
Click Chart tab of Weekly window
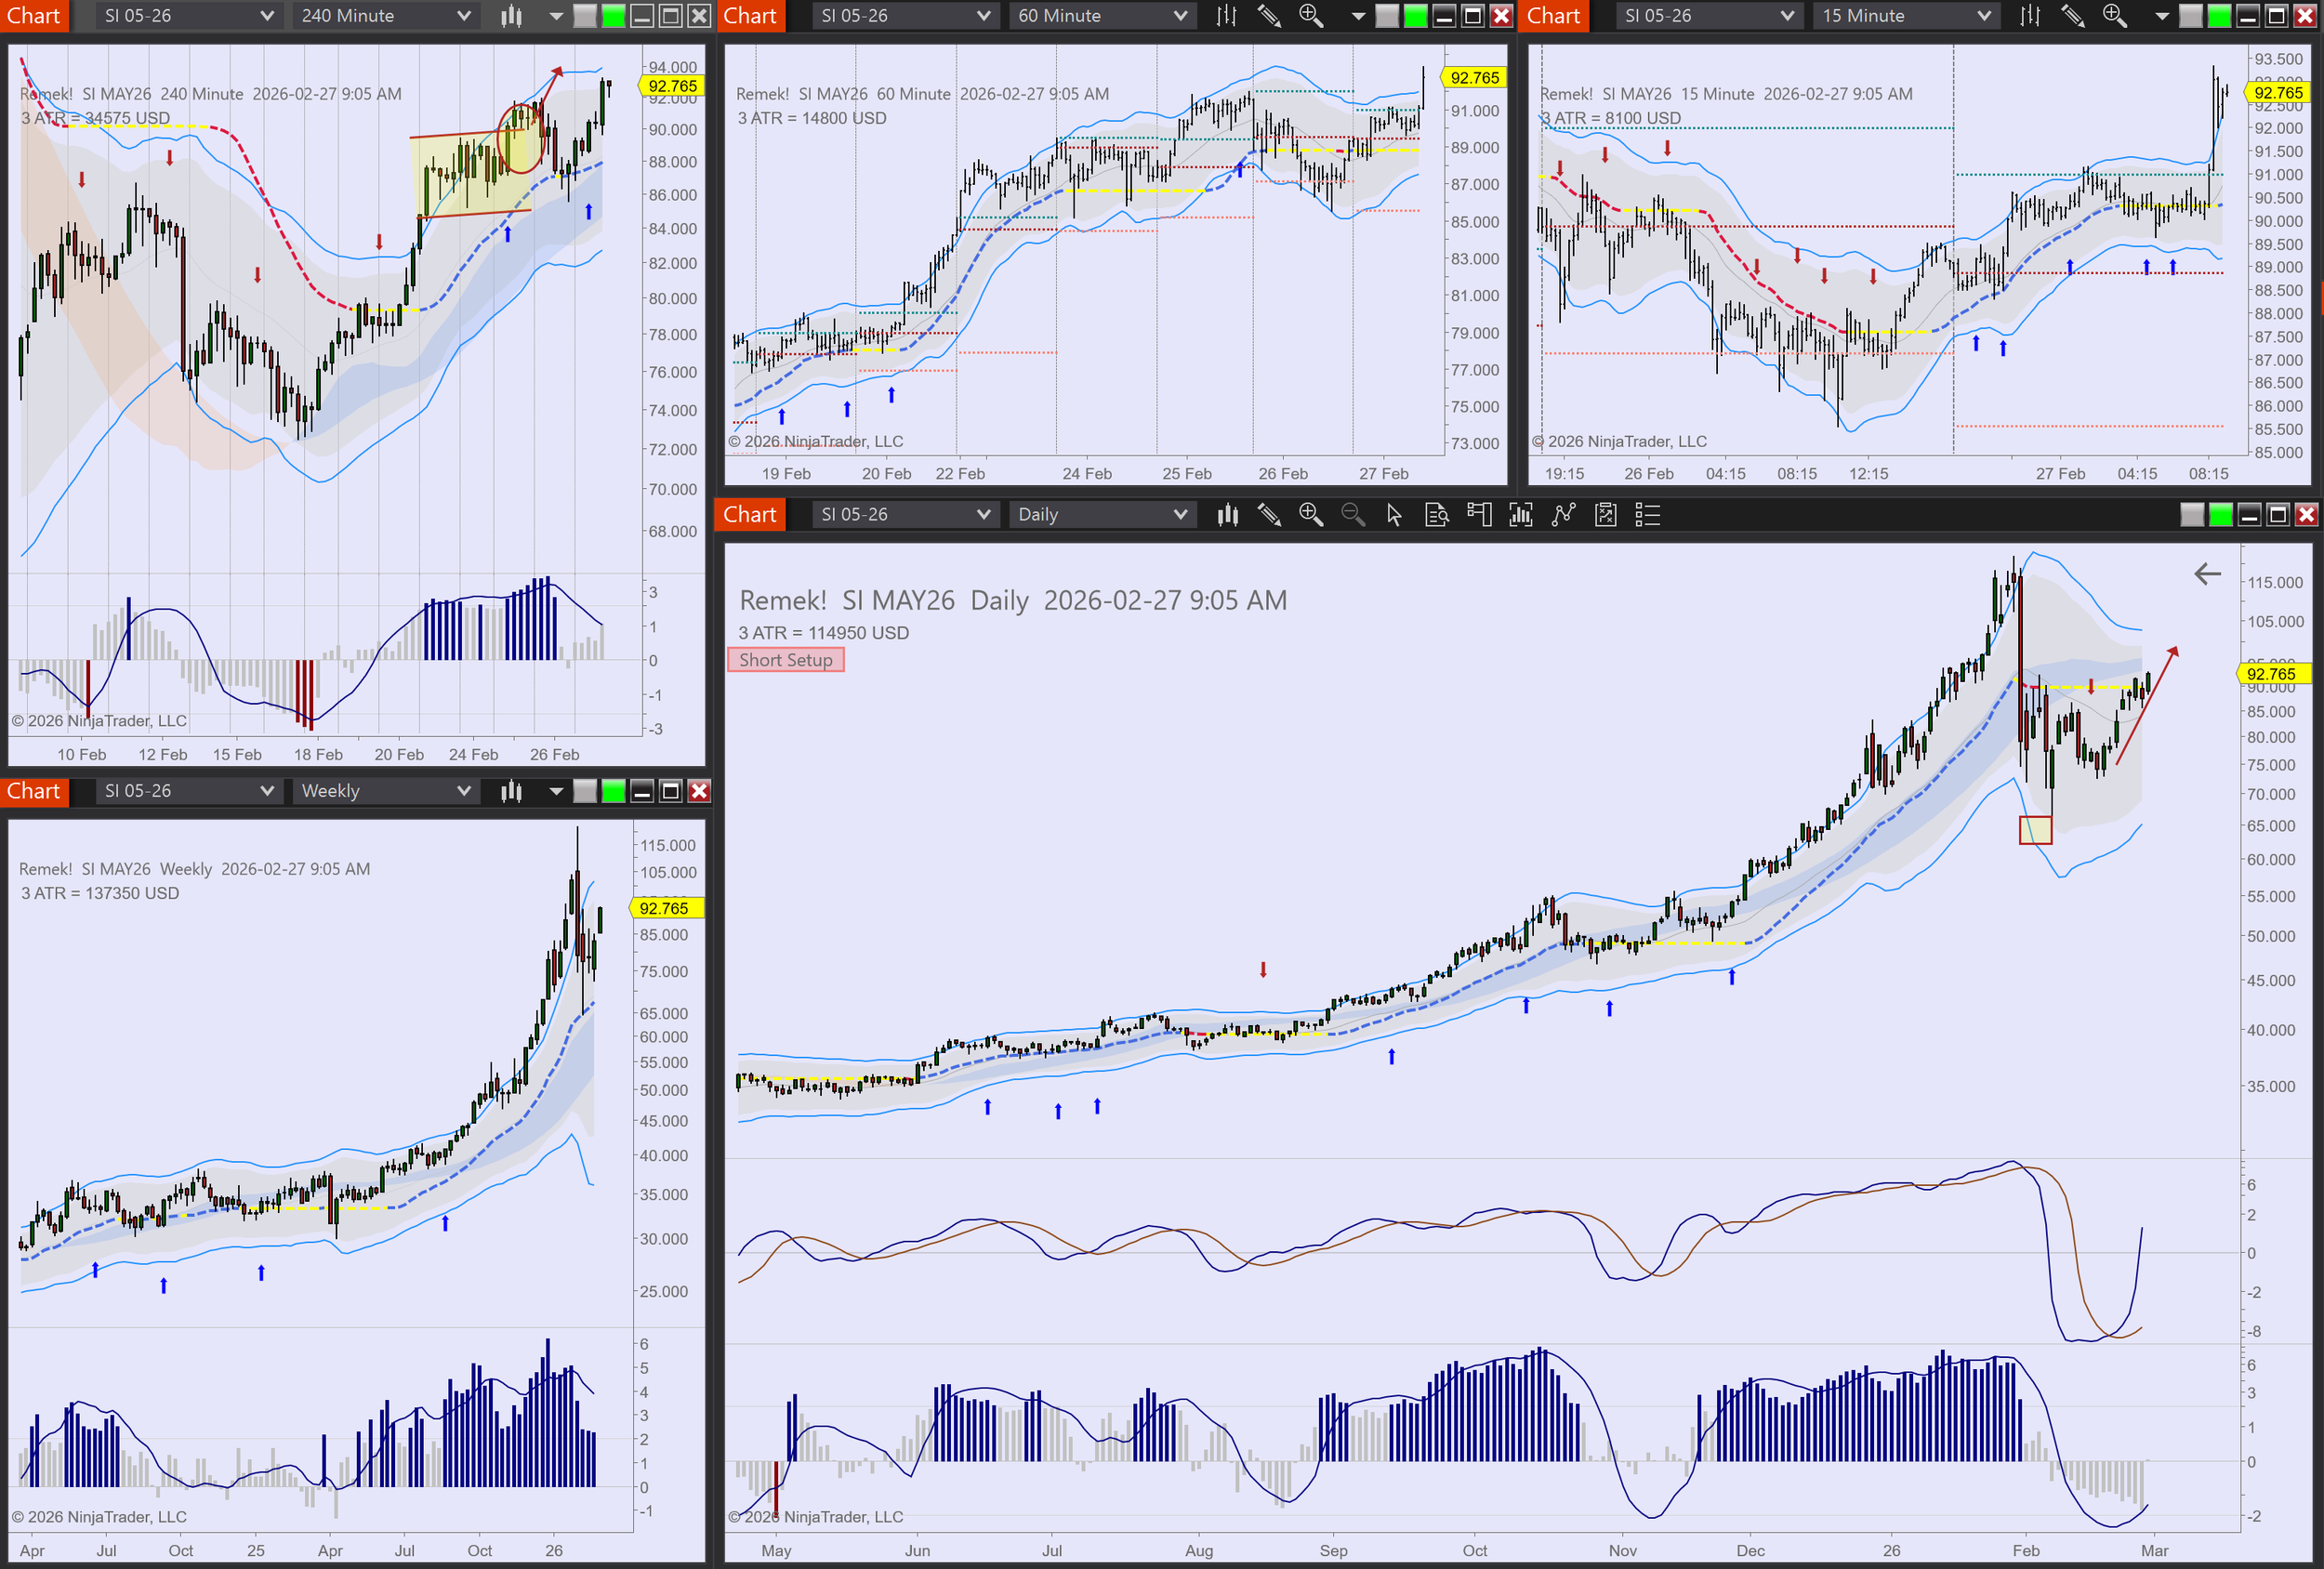[x=34, y=791]
